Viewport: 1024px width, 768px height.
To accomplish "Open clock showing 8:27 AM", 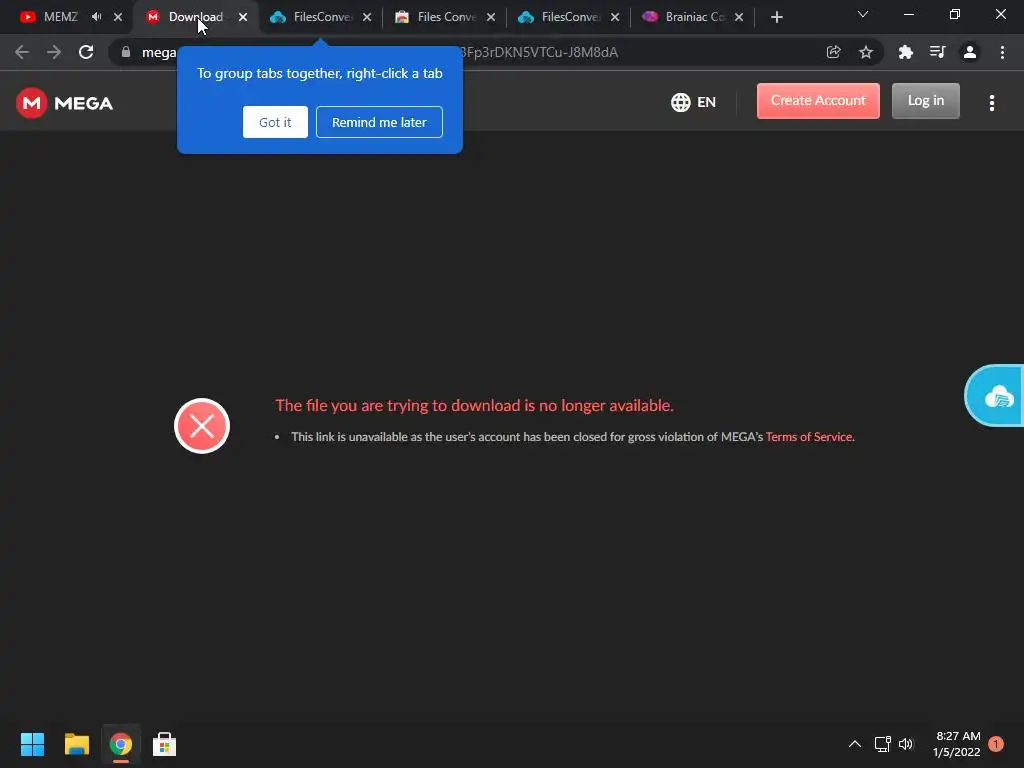I will [957, 744].
